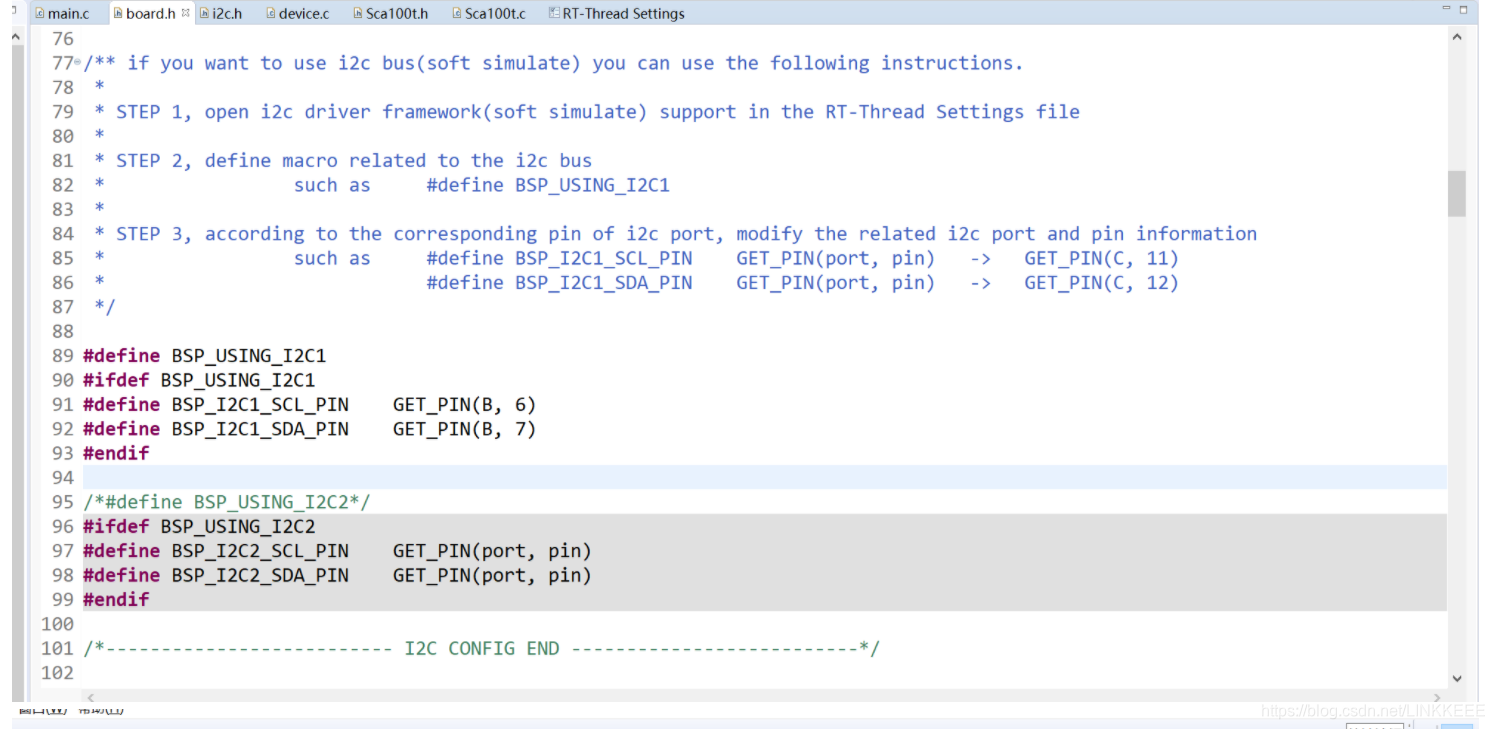This screenshot has width=1494, height=729.
Task: Click line number 101 in the gutter
Action: coord(57,648)
